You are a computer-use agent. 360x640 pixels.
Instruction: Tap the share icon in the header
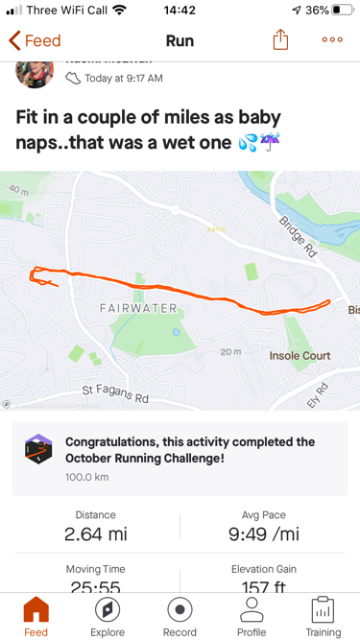point(280,40)
